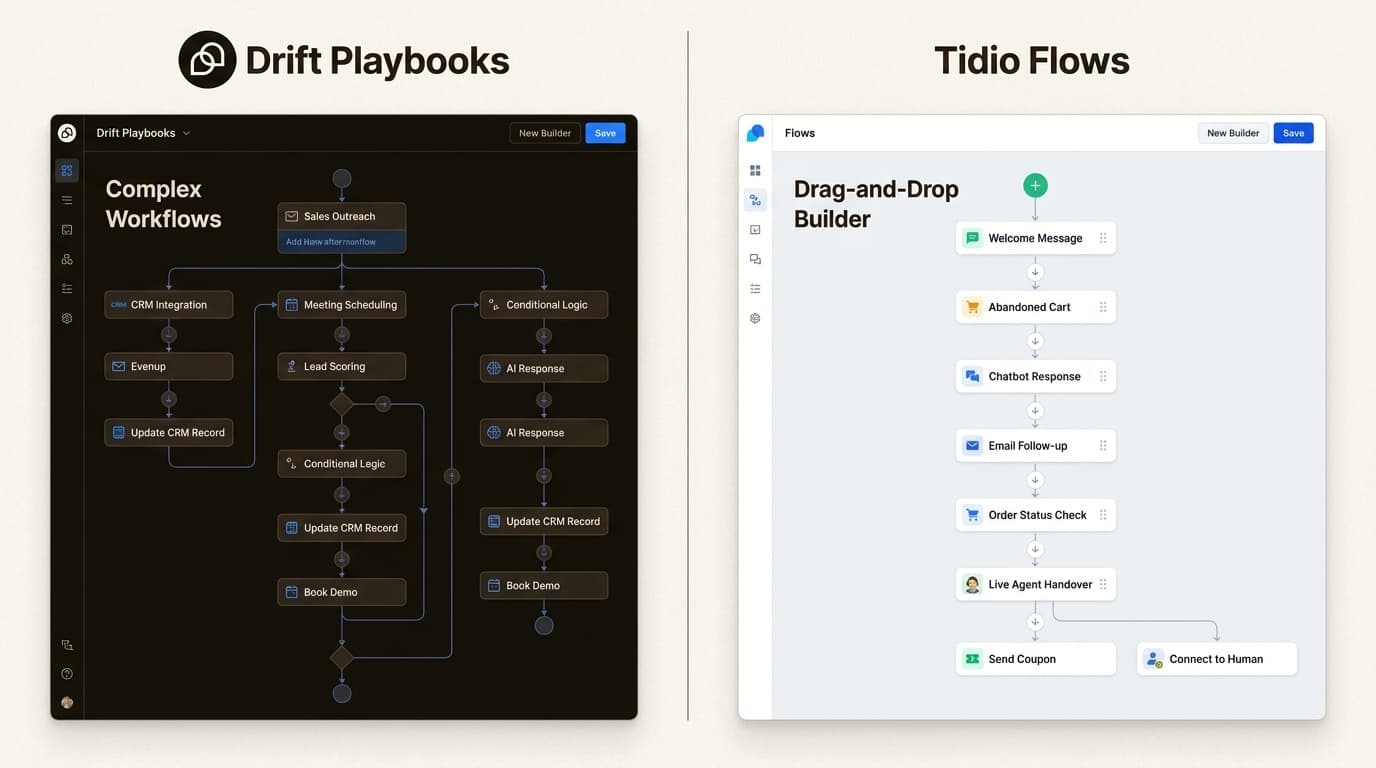
Task: Open the grid dashboard icon in the Tidio sidebar
Action: point(755,170)
